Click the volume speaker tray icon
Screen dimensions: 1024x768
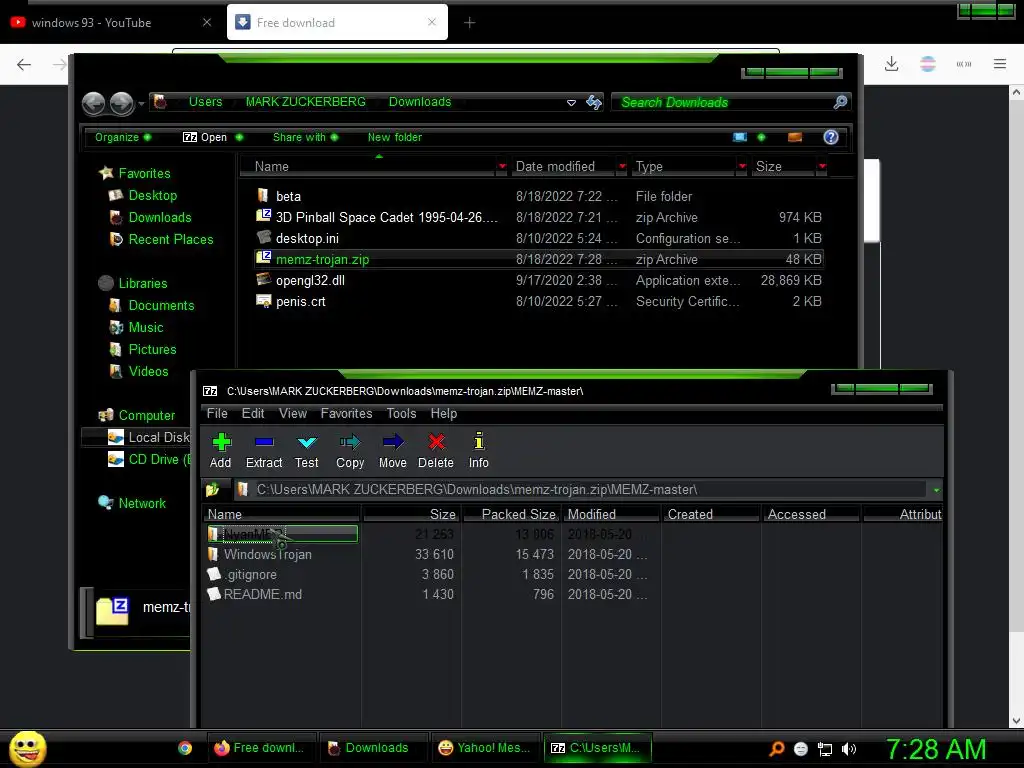[x=848, y=749]
